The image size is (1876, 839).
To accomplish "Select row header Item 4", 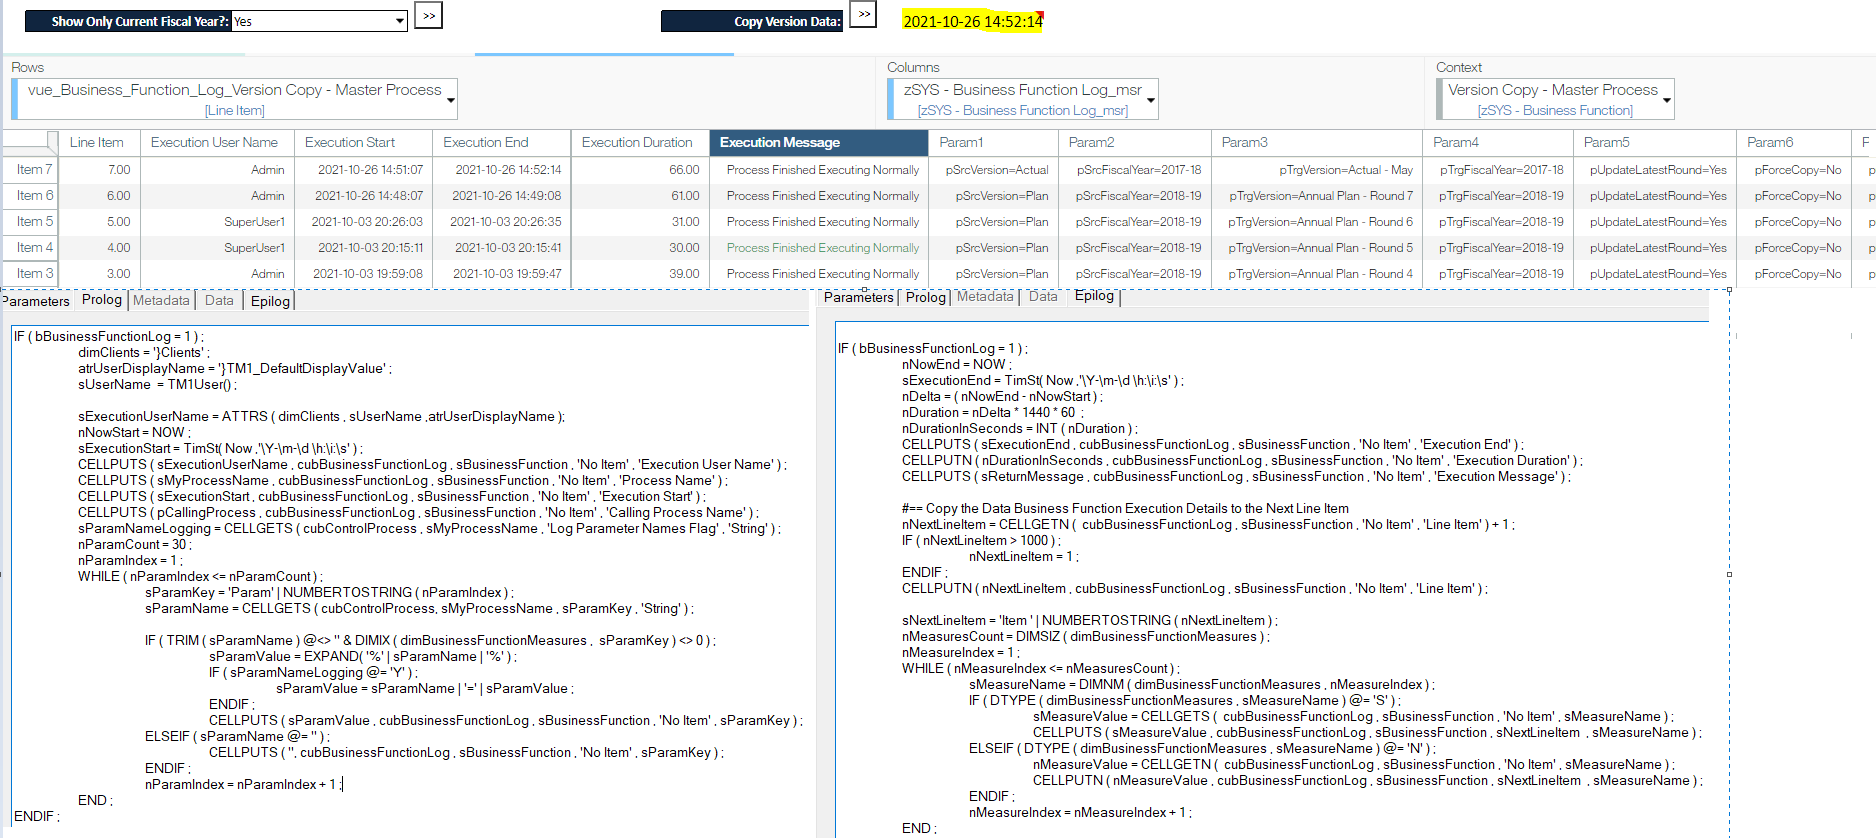I will pos(31,247).
